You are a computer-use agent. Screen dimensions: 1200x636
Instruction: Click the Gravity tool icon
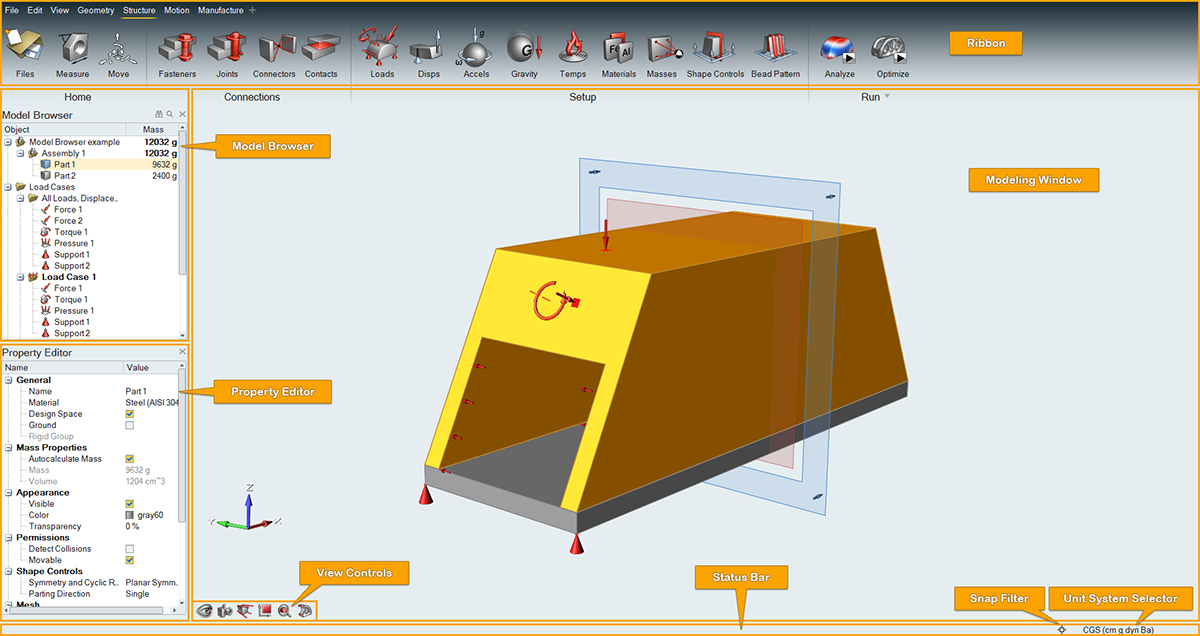click(x=524, y=49)
